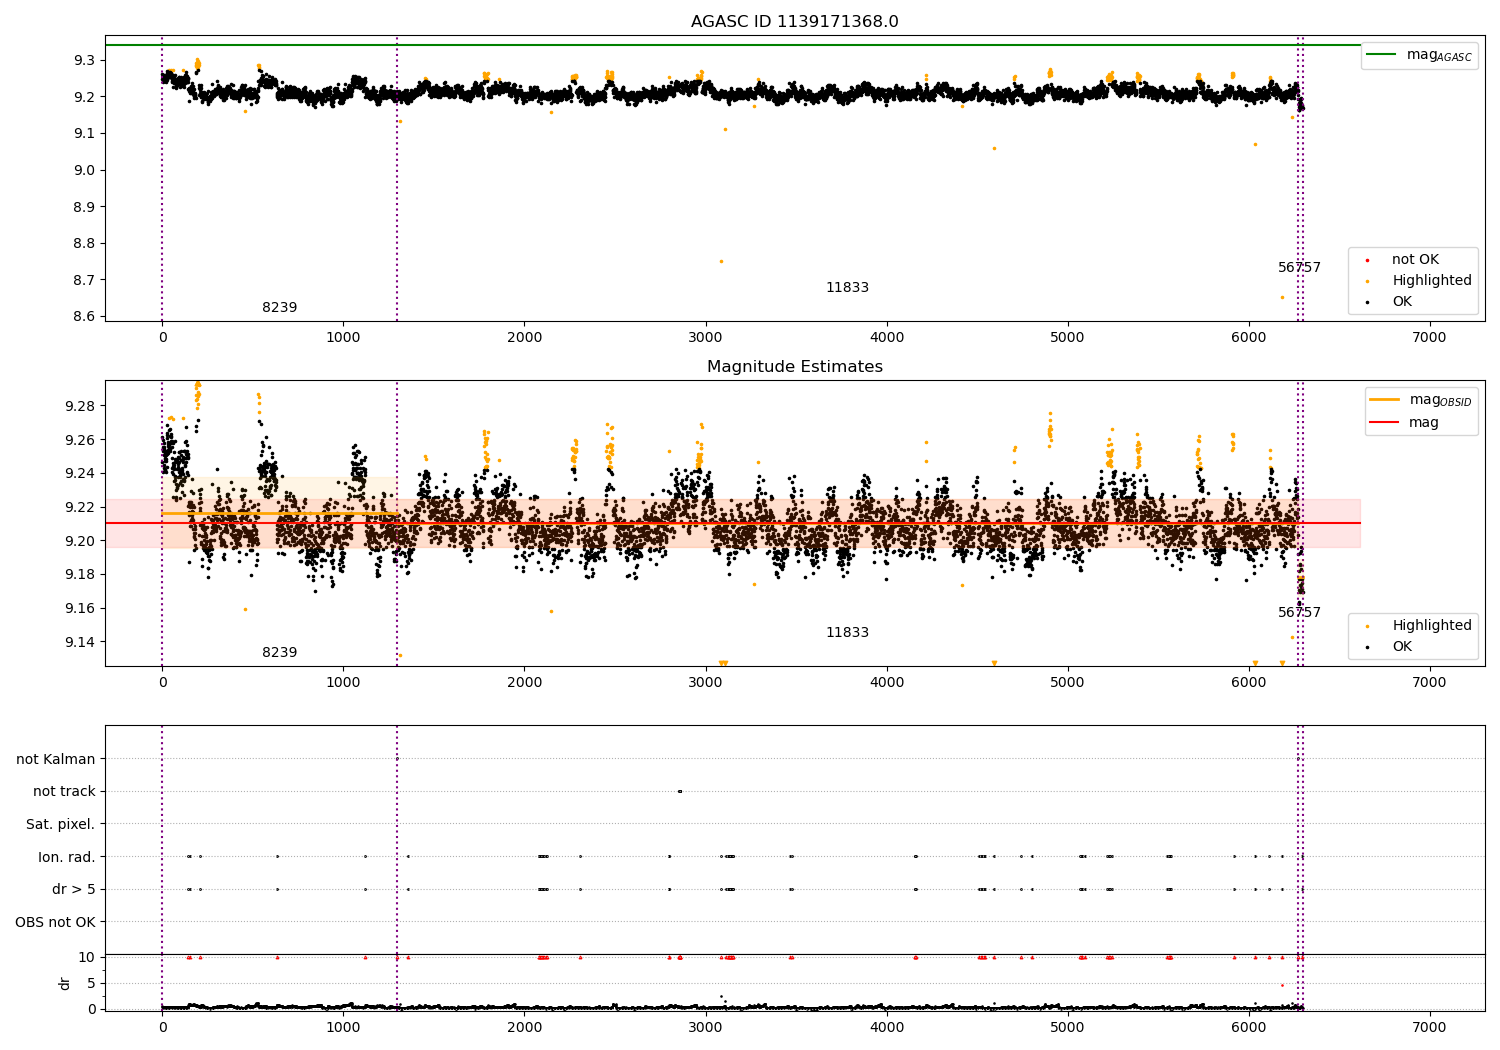This screenshot has height=1050, width=1500.
Task: Click the '9.28' y-tick in the middle plot
Action: coord(80,406)
